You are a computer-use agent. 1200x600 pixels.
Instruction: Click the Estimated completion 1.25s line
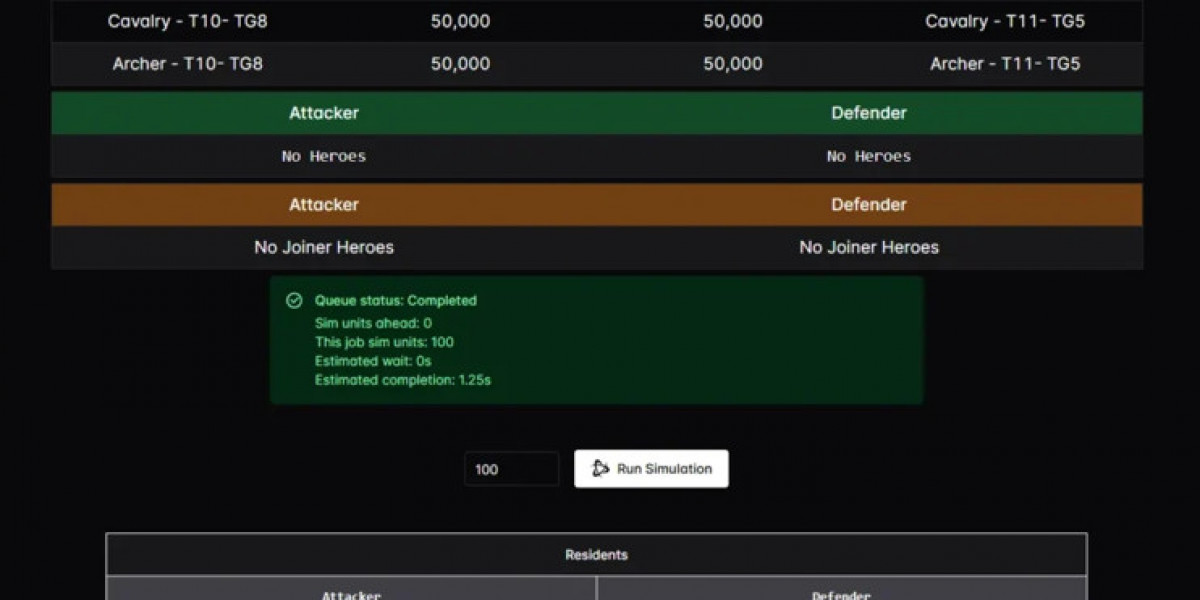click(x=402, y=380)
